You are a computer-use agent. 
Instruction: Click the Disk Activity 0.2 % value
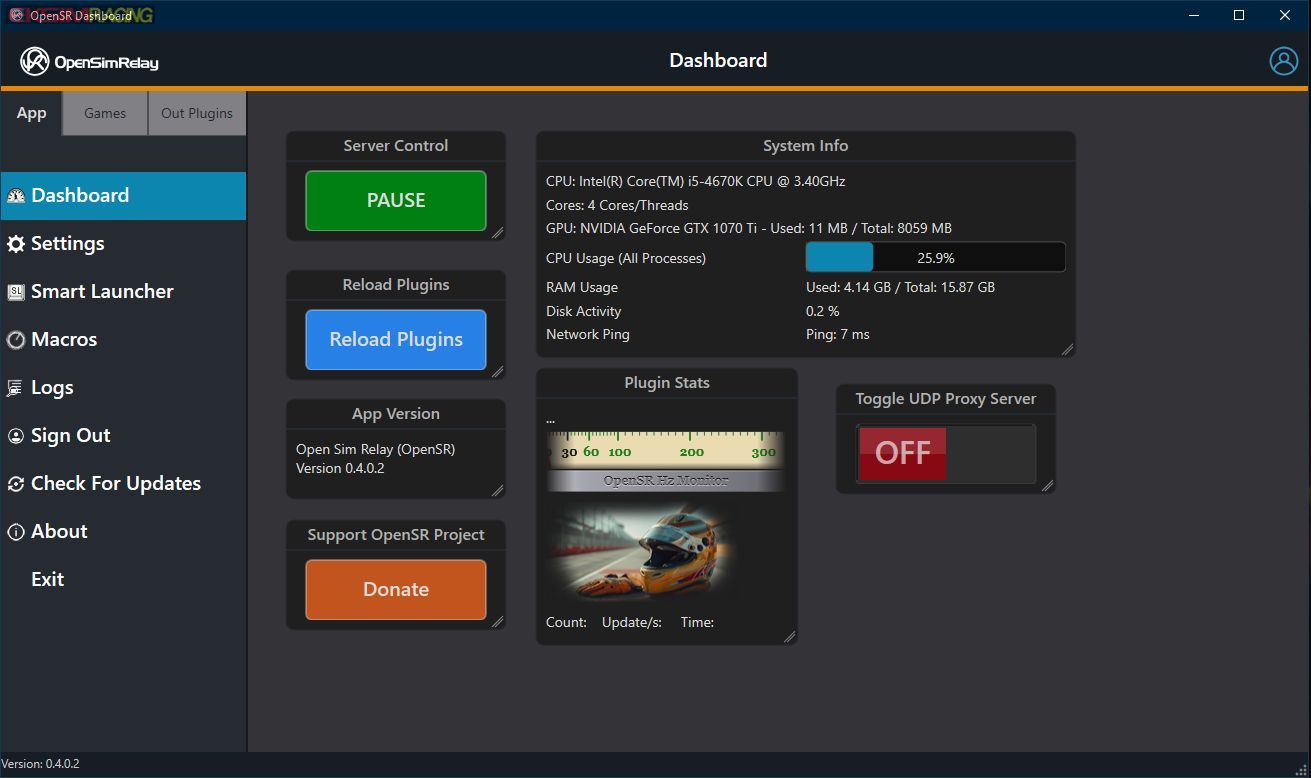pyautogui.click(x=823, y=312)
